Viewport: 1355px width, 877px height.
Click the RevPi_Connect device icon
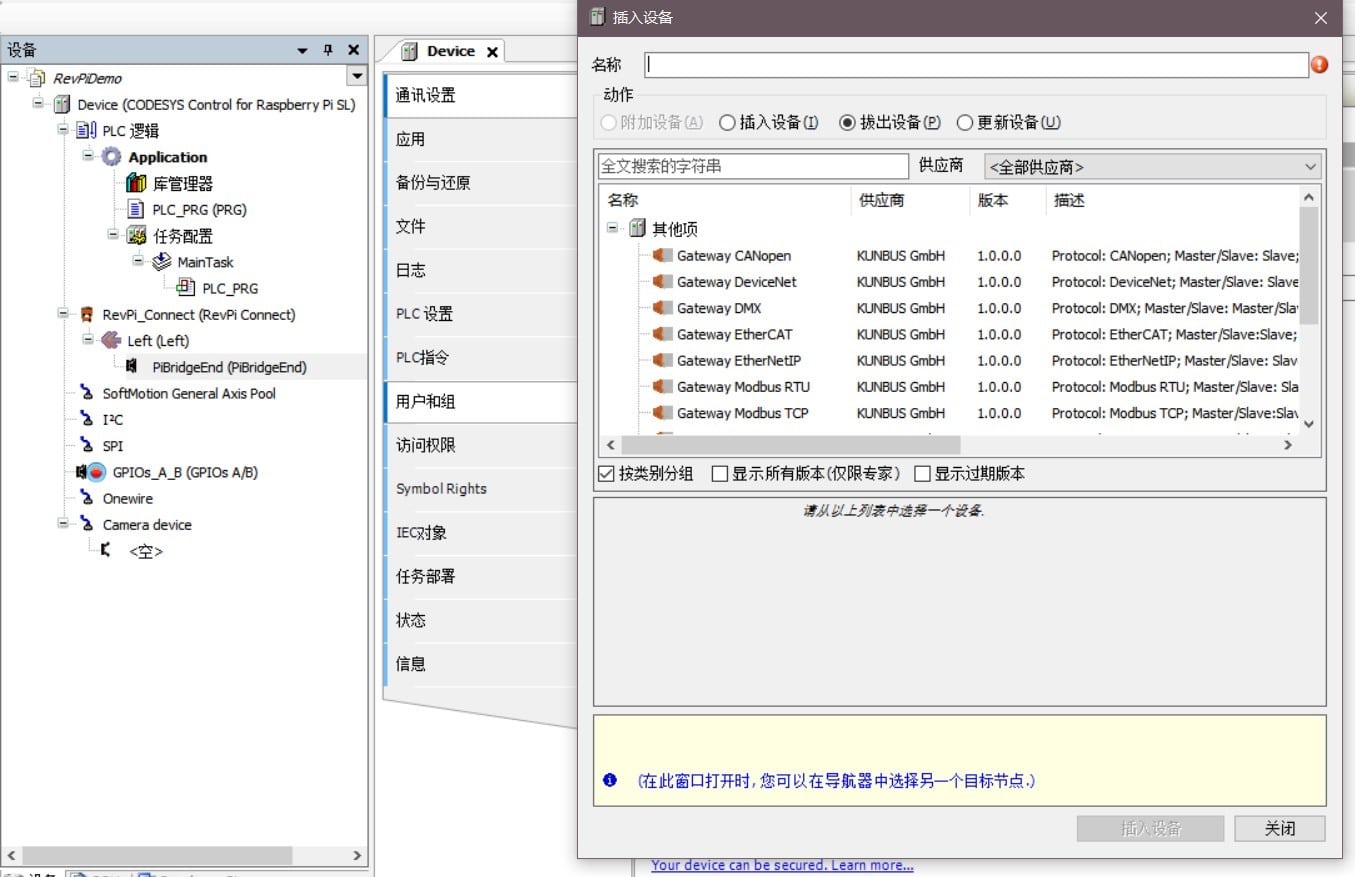click(x=87, y=314)
